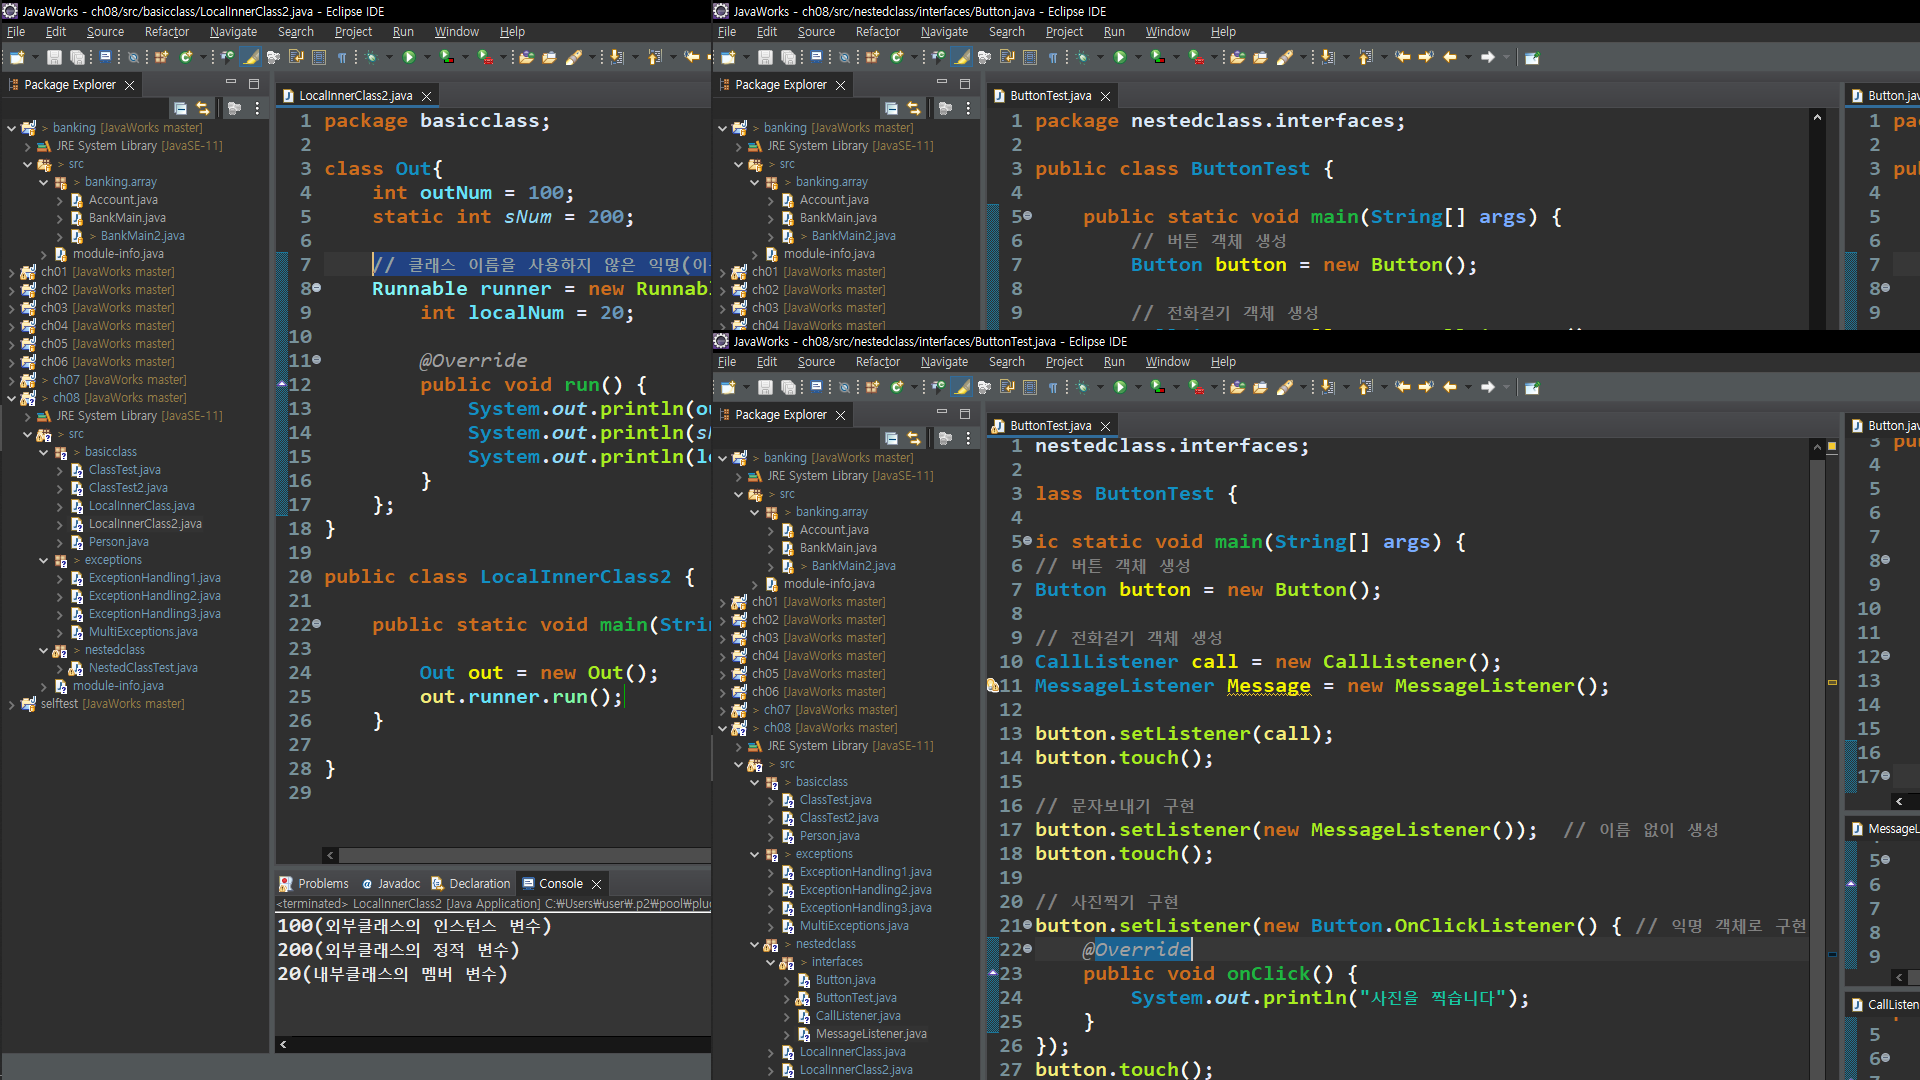Click New Java Class icon in LocalInnerClass2.java window
This screenshot has height=1080, width=1920.
186,57
